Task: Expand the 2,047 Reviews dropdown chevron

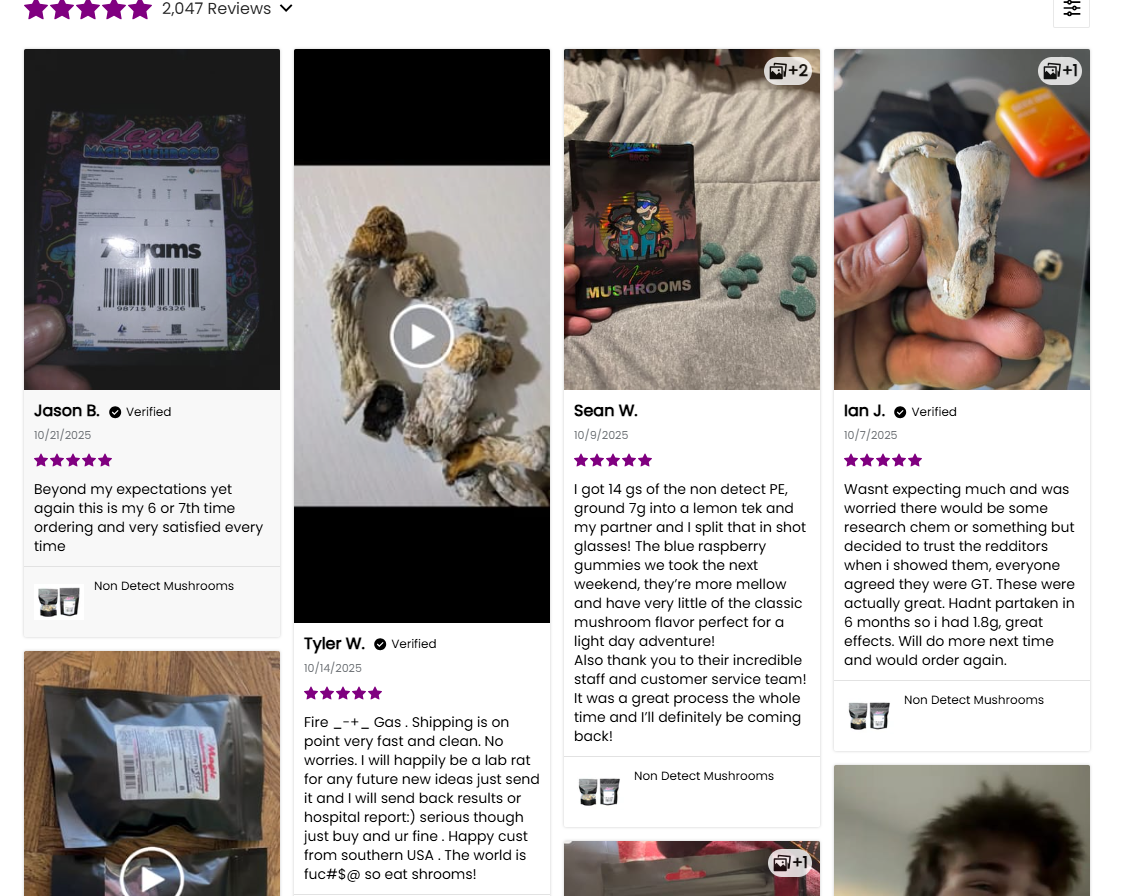Action: click(x=287, y=9)
